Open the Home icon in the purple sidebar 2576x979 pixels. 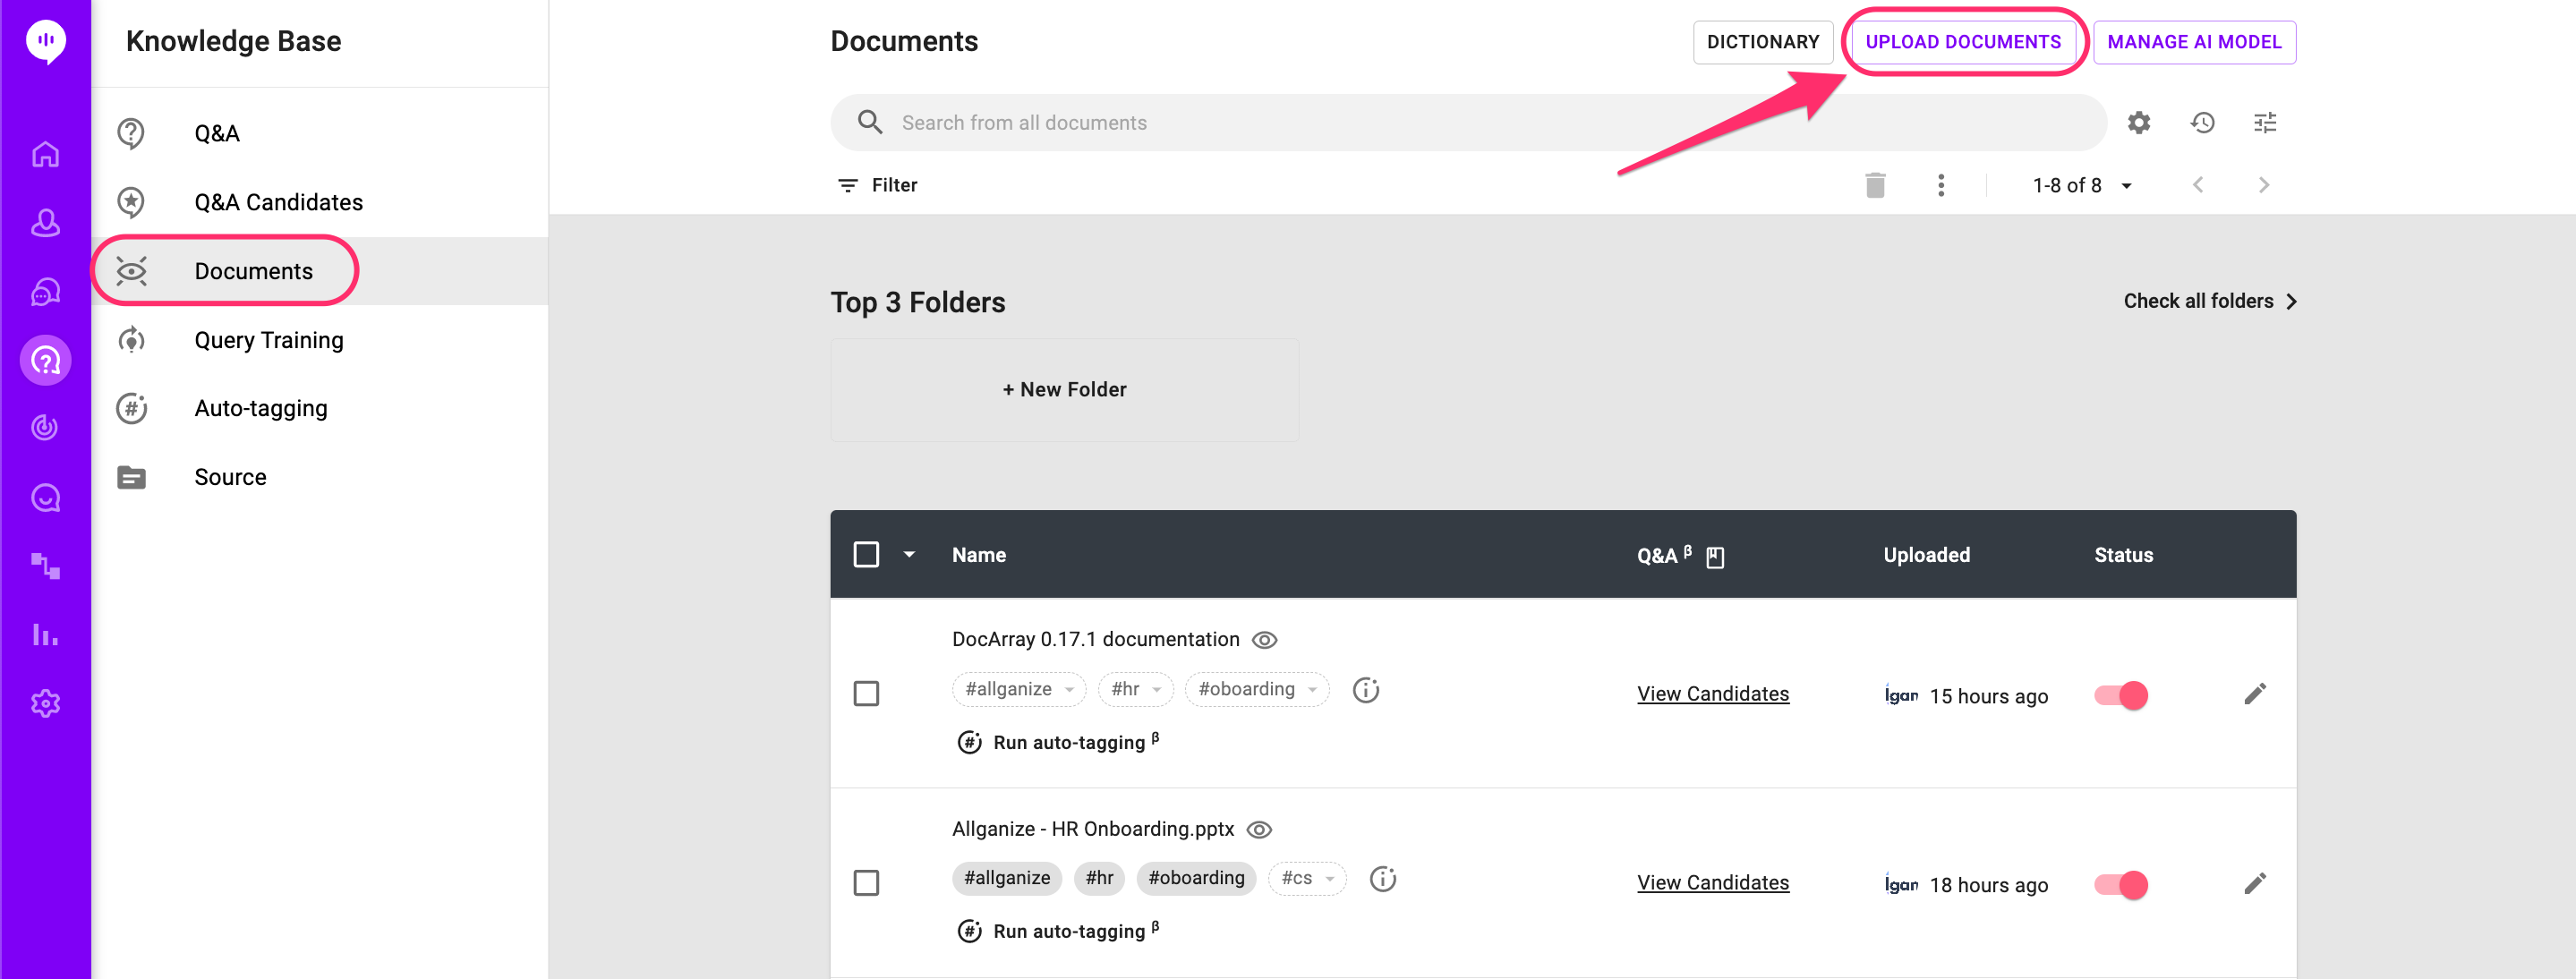pos(45,154)
